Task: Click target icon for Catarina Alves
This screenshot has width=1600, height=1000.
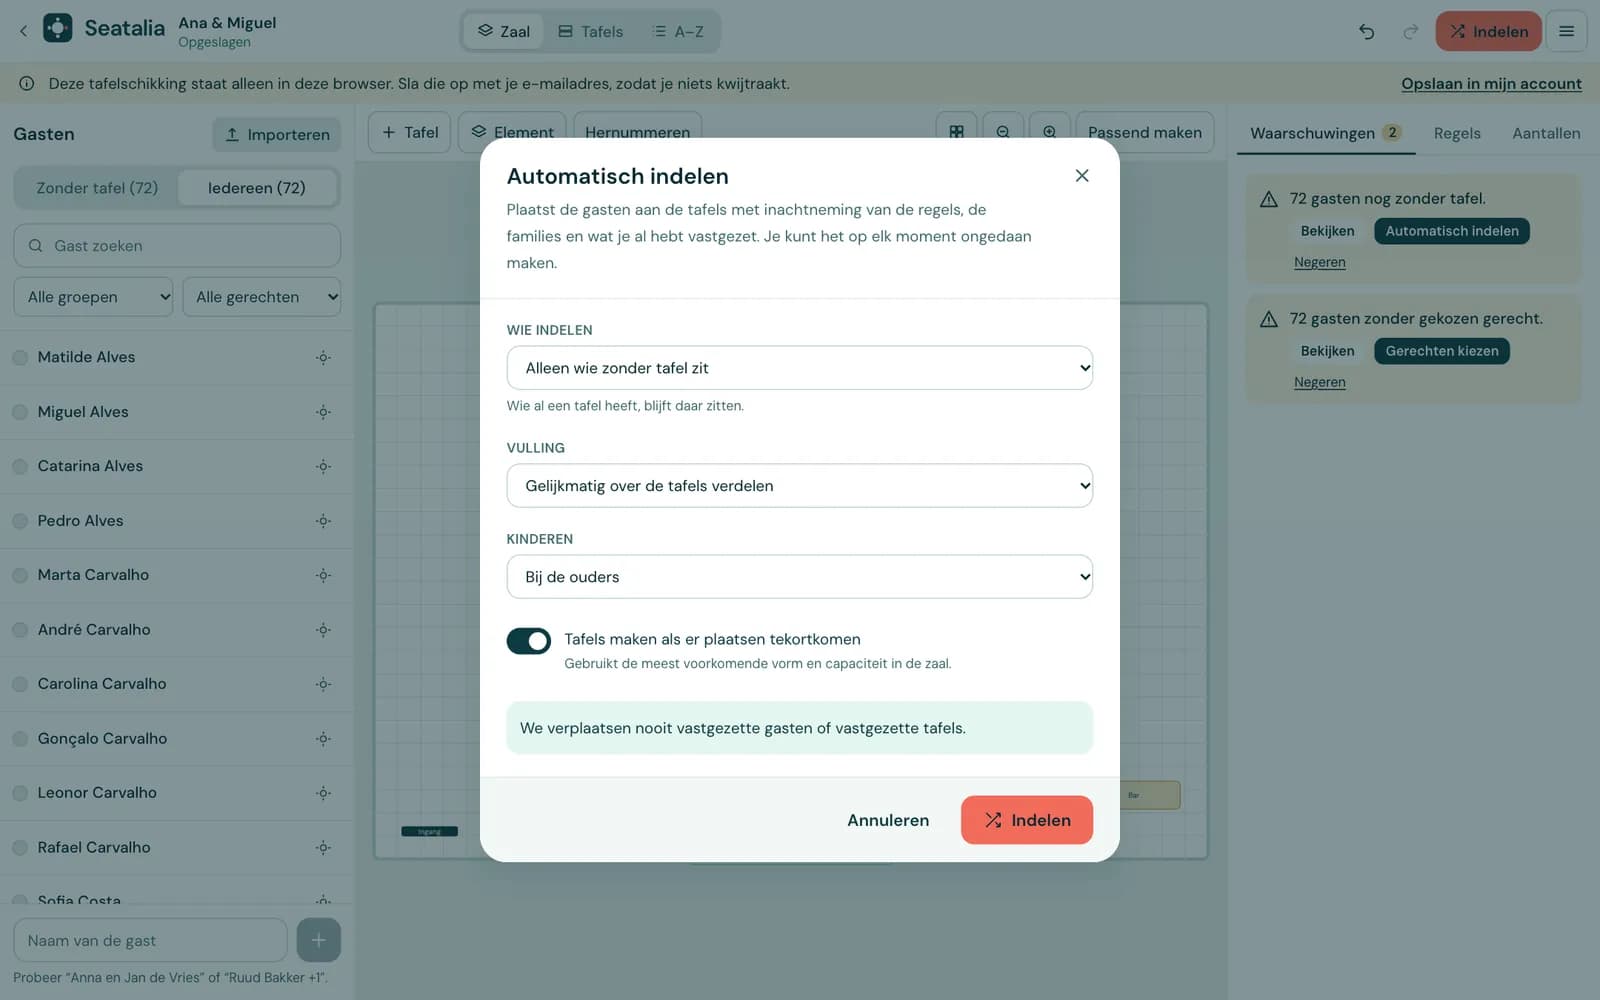Action: click(x=323, y=467)
